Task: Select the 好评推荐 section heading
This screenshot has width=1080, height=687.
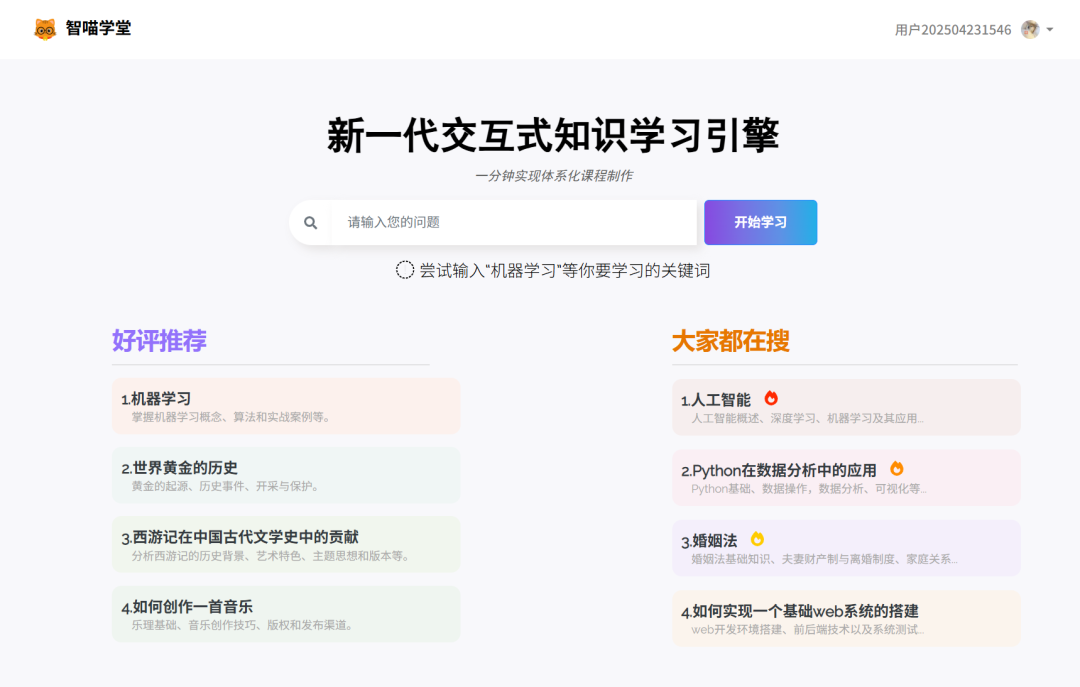Action: (x=161, y=341)
